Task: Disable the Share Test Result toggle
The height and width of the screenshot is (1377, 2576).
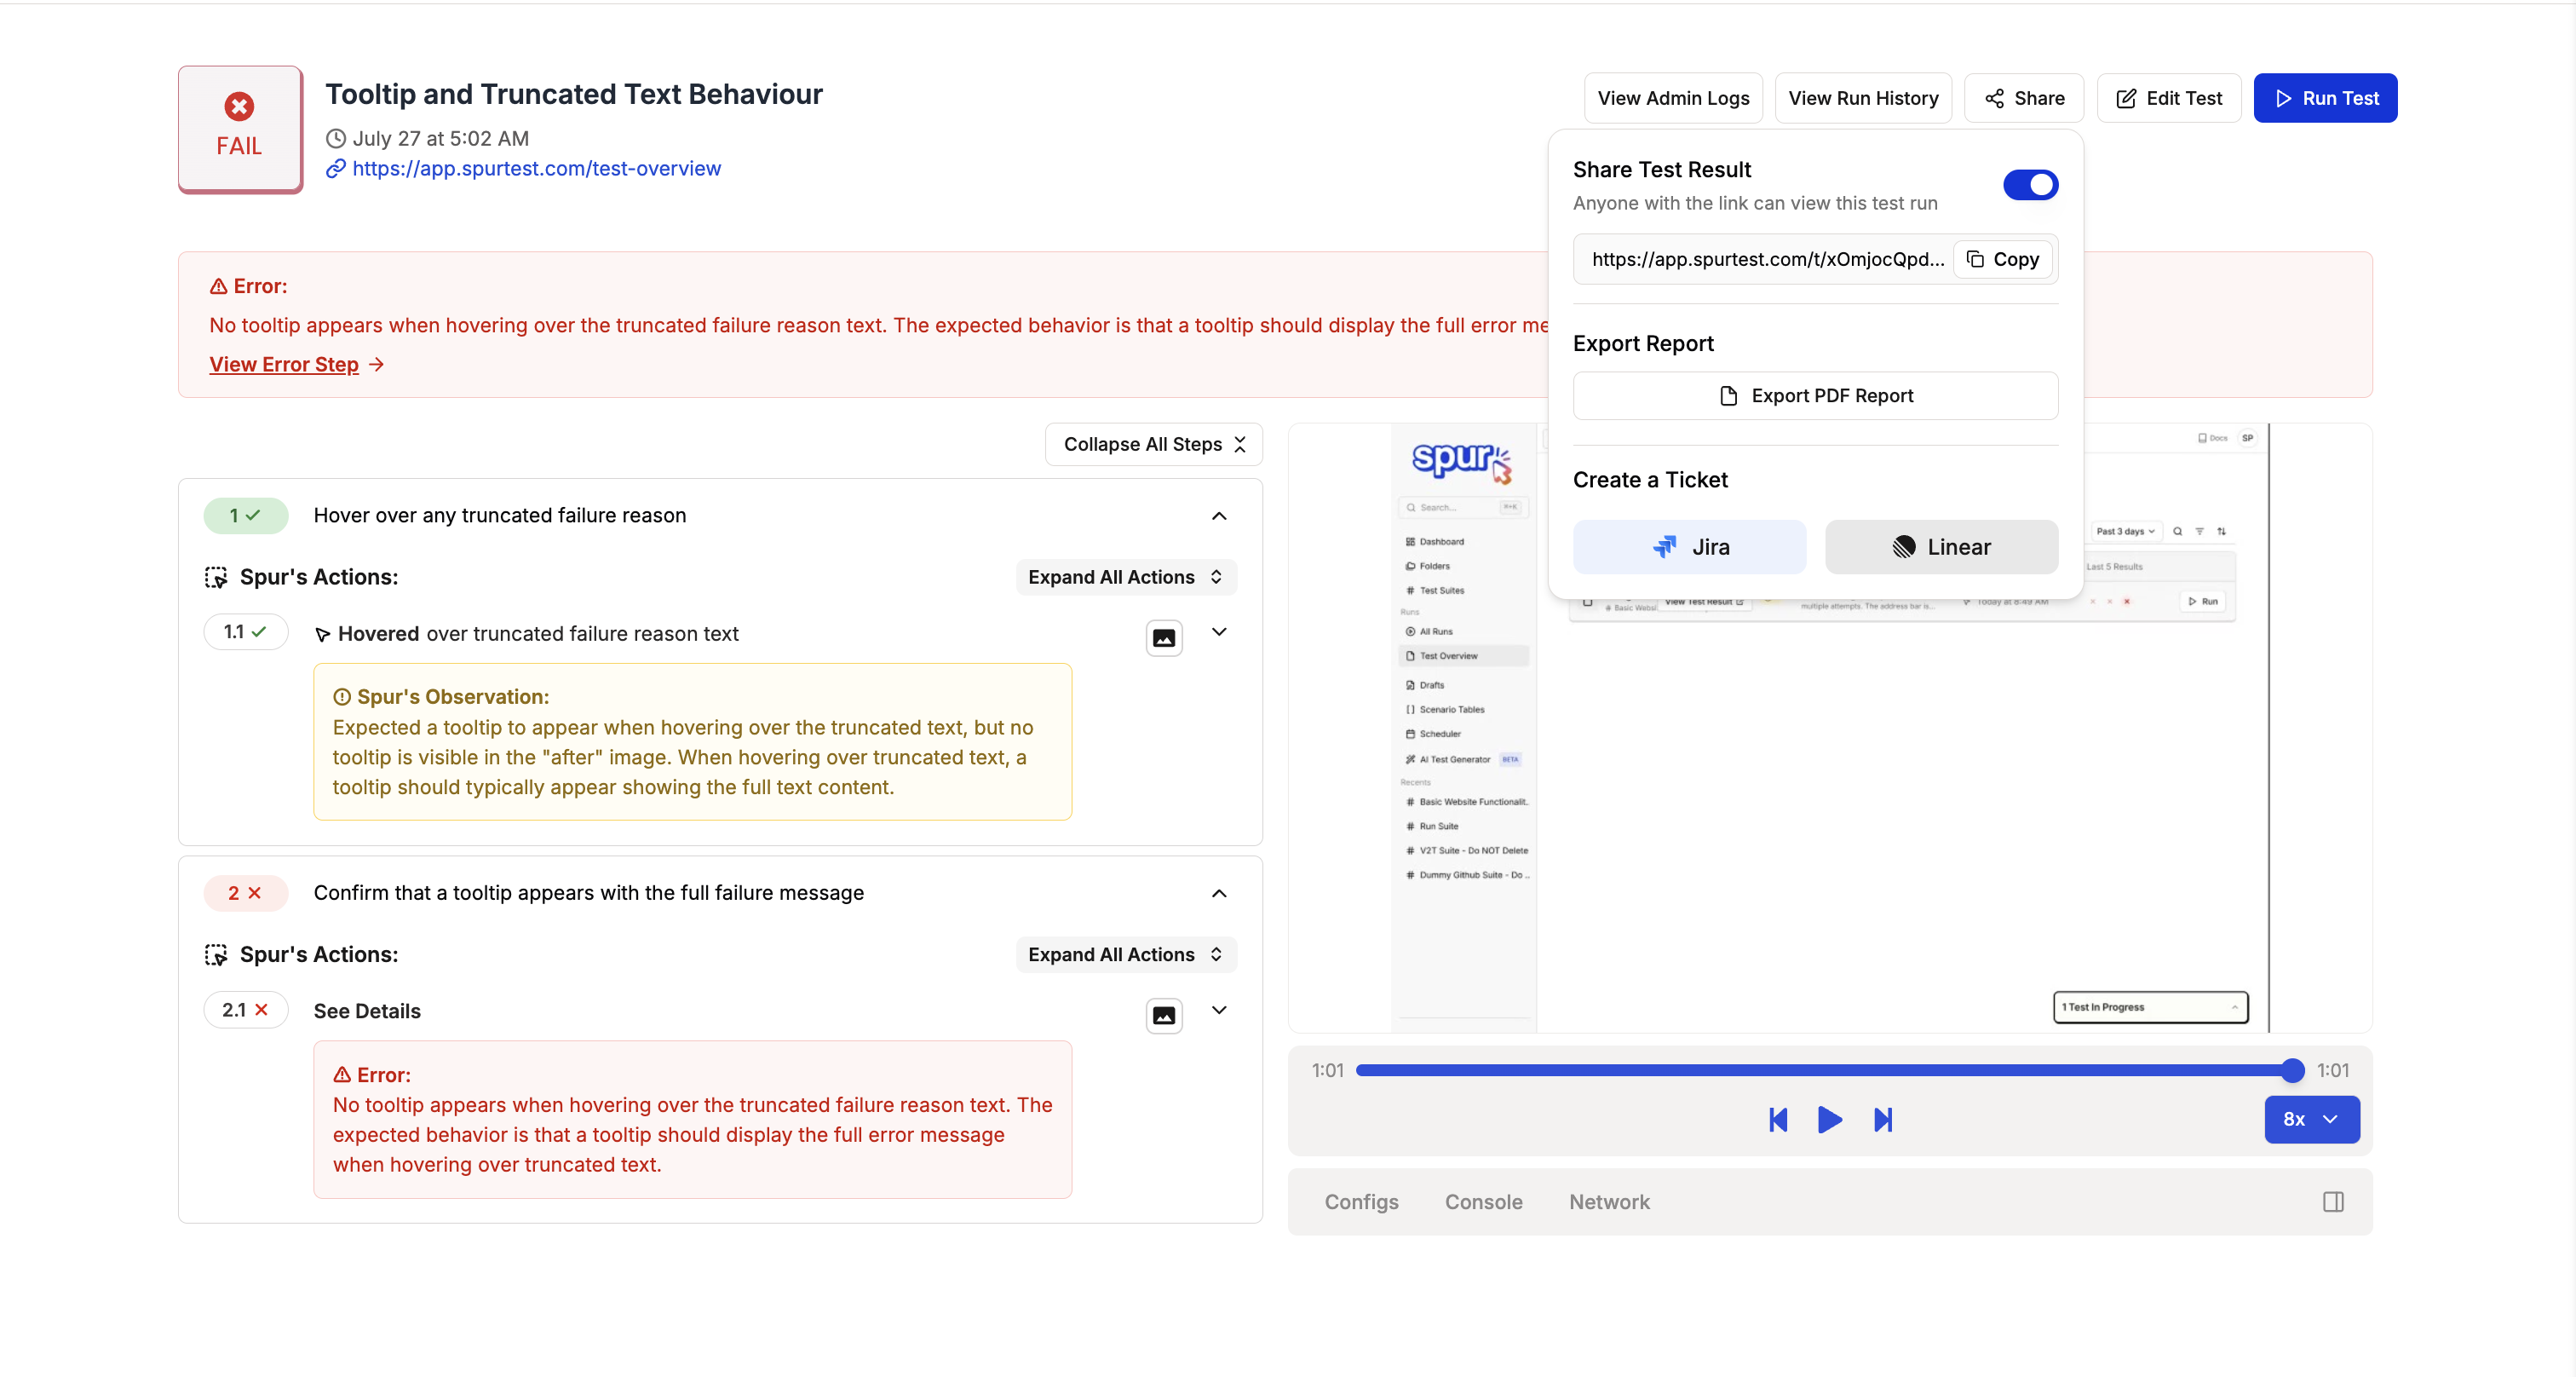Action: tap(2030, 185)
